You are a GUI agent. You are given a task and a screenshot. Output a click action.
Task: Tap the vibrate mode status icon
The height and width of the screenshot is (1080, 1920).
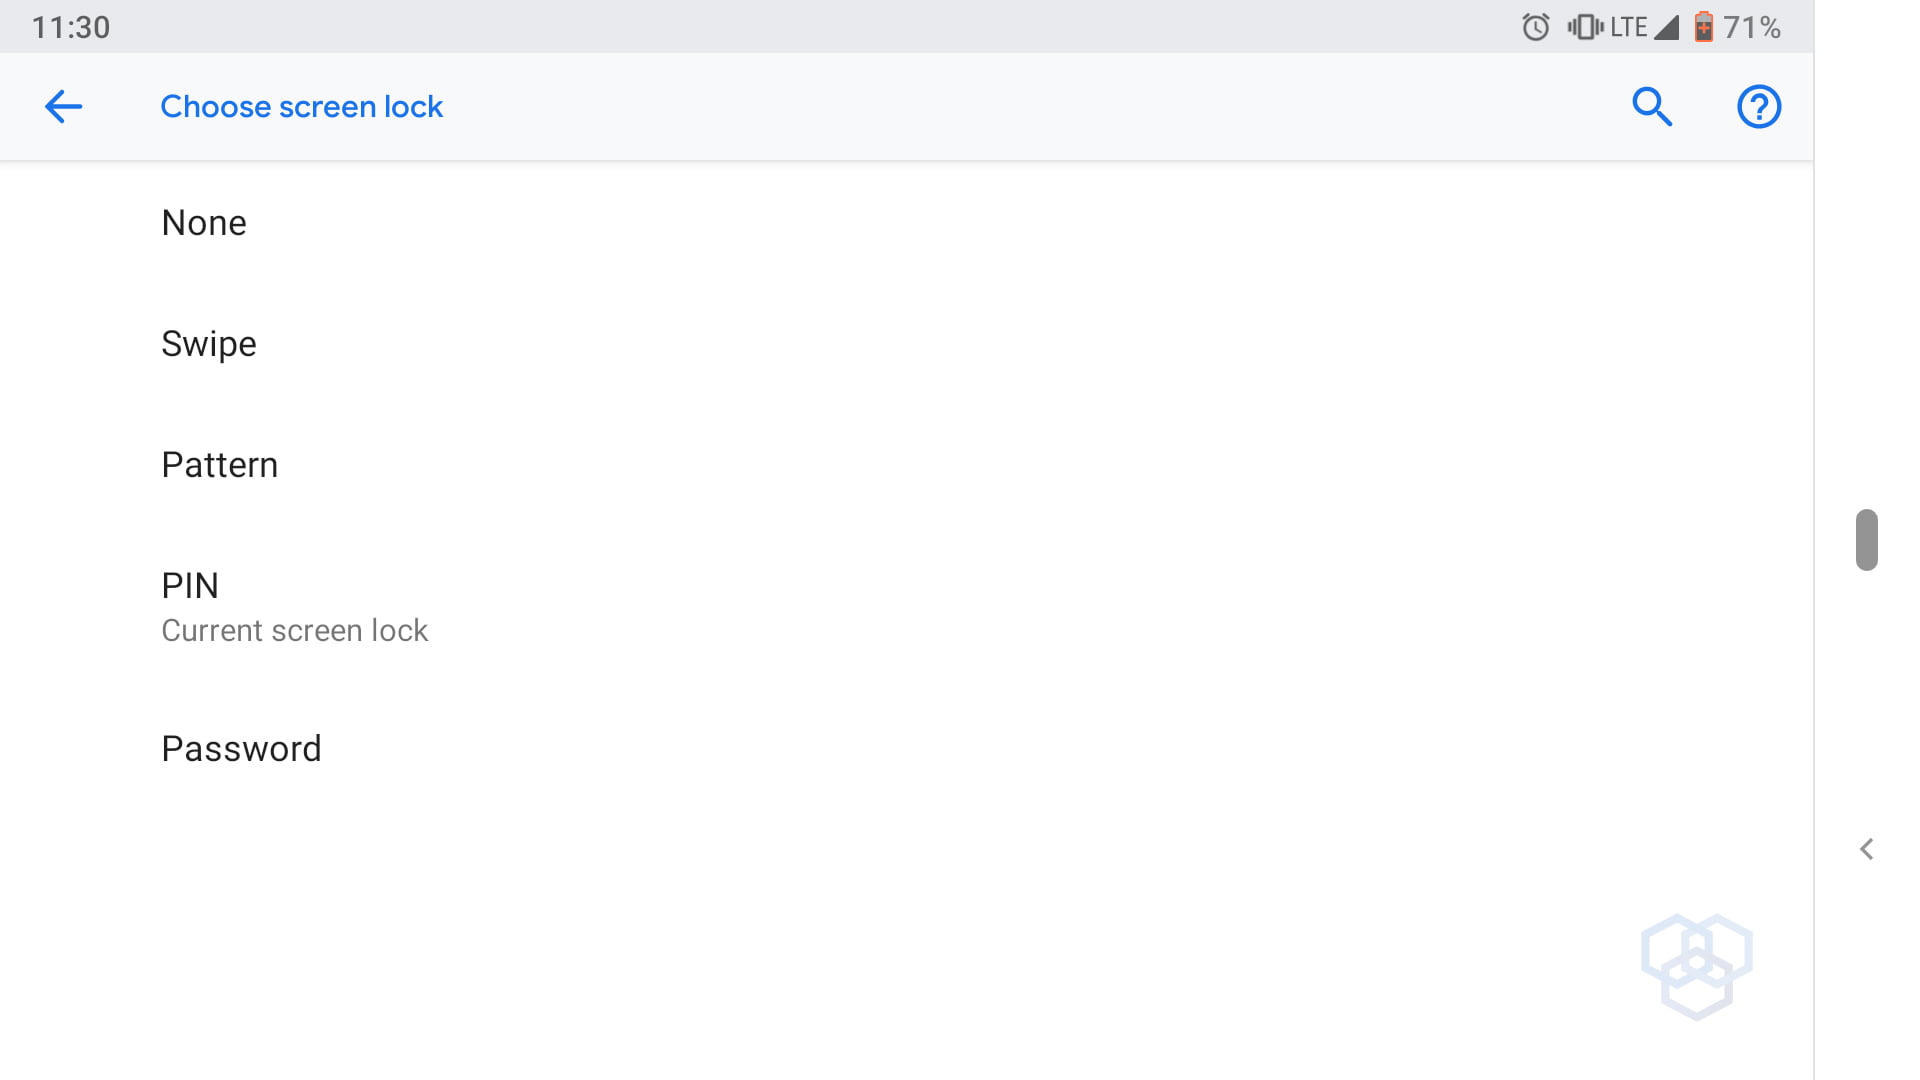1585,27
